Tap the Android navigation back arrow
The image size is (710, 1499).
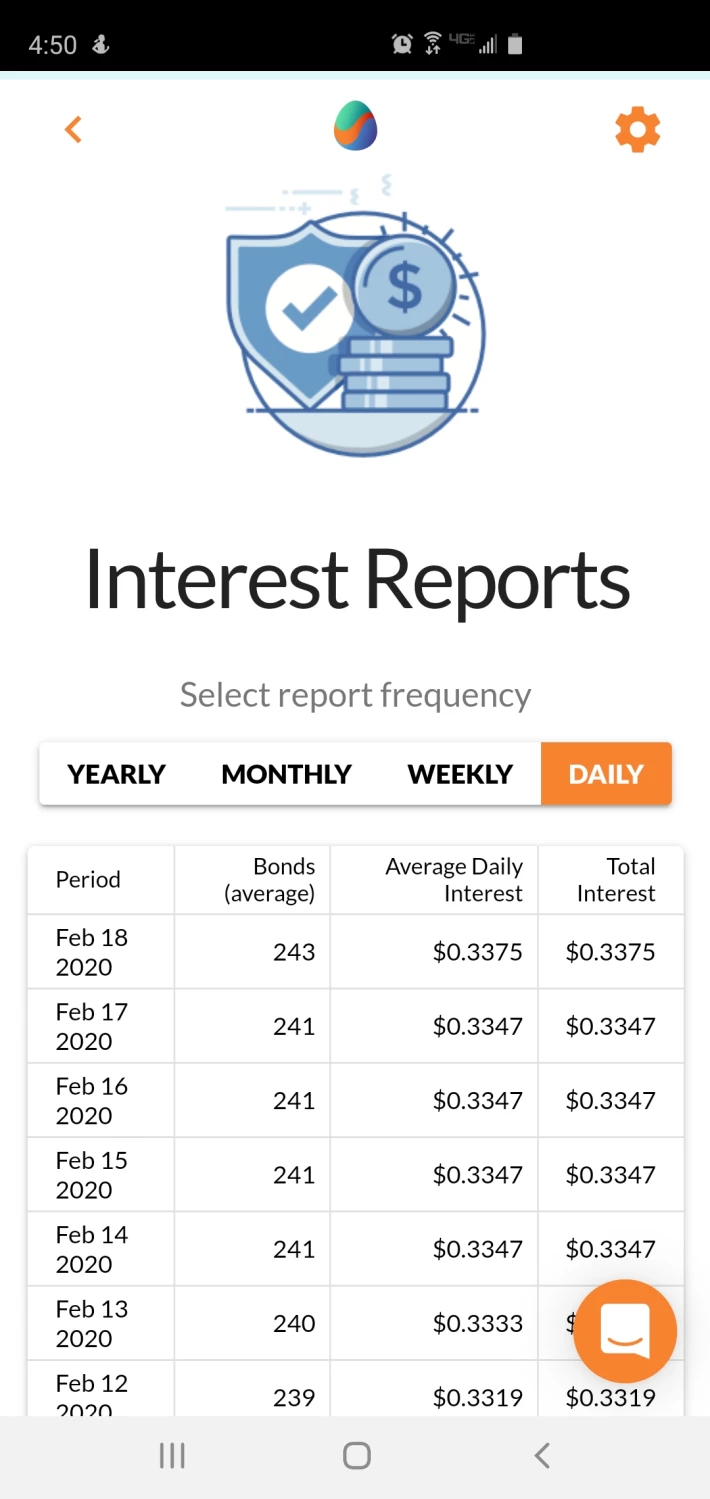[x=541, y=1456]
